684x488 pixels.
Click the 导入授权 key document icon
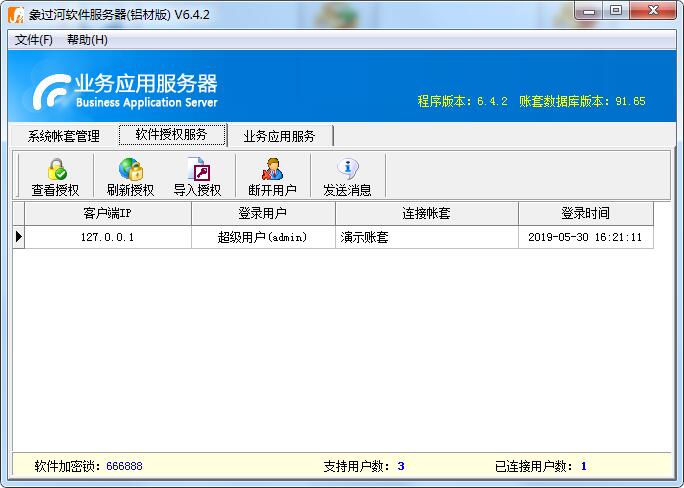198,169
